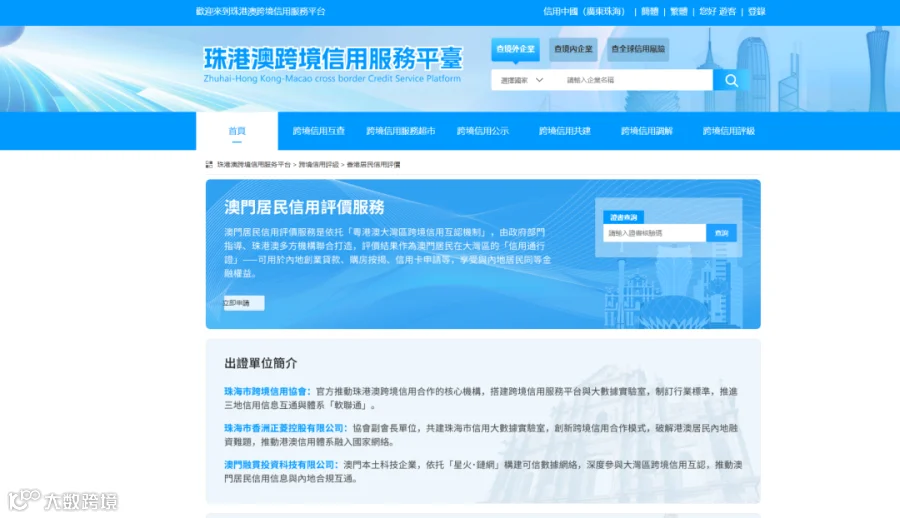
Task: Switch to 繁體 traditional Chinese
Action: point(678,11)
